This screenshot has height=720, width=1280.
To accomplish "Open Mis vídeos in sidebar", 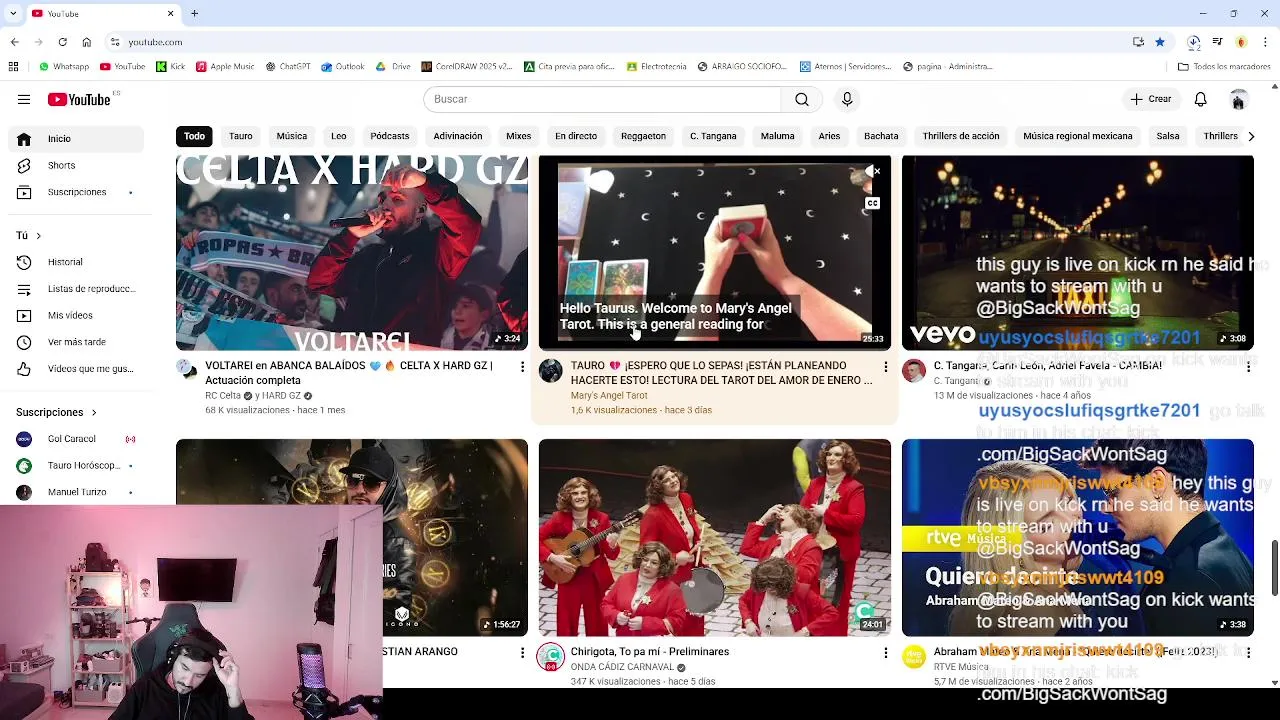I will click(x=75, y=315).
